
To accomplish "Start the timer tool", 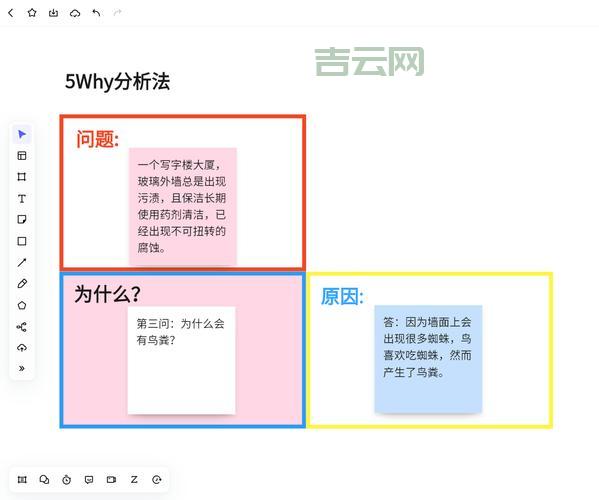I will point(66,480).
